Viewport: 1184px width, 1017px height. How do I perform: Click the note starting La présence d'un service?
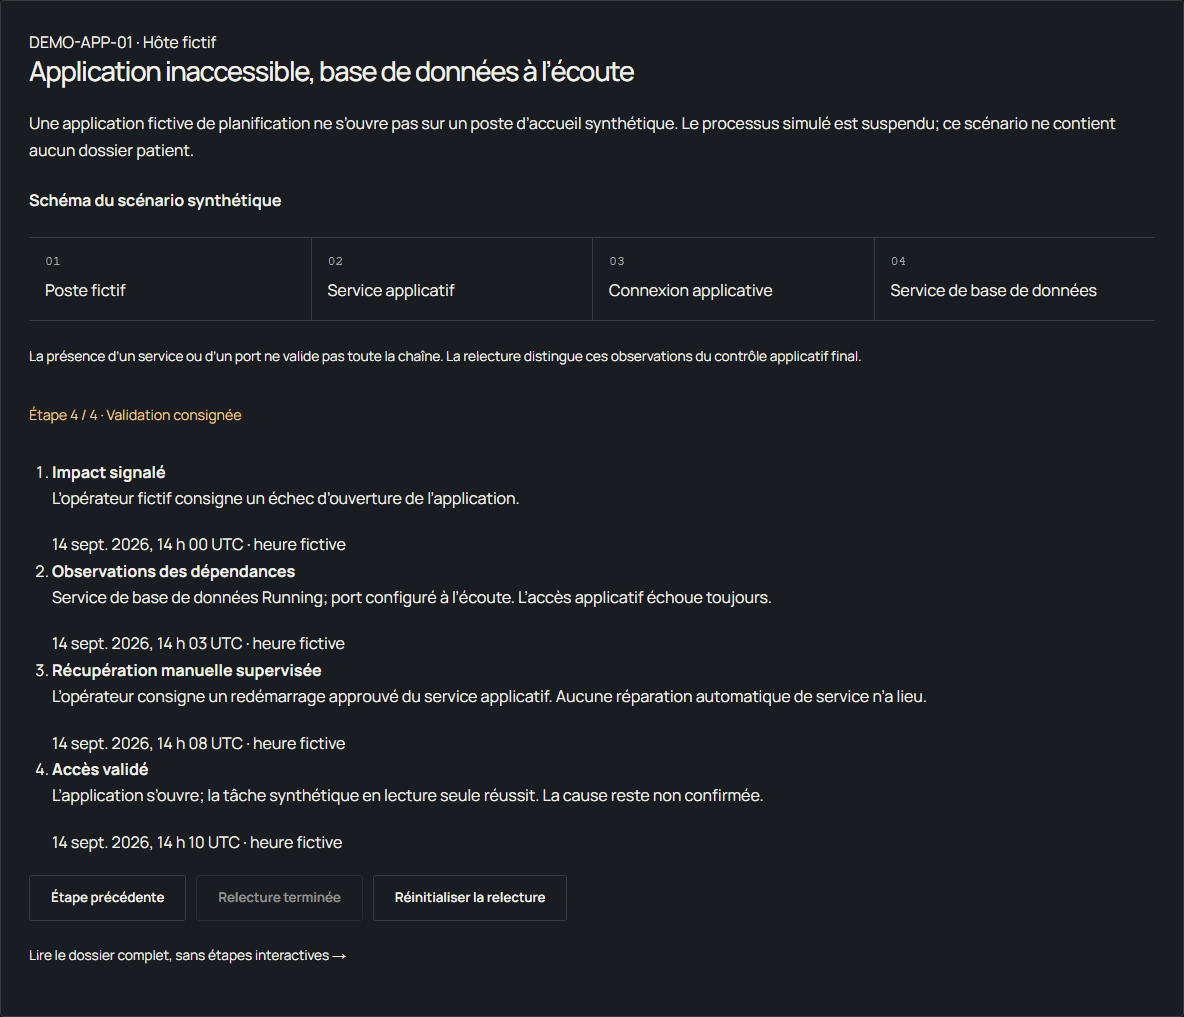(445, 356)
